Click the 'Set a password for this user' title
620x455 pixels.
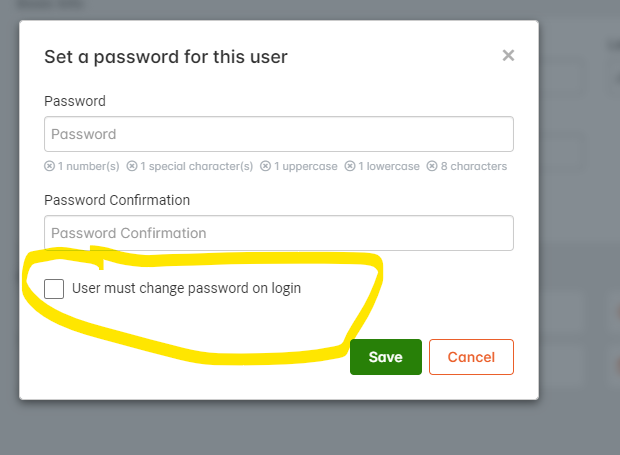[x=166, y=57]
